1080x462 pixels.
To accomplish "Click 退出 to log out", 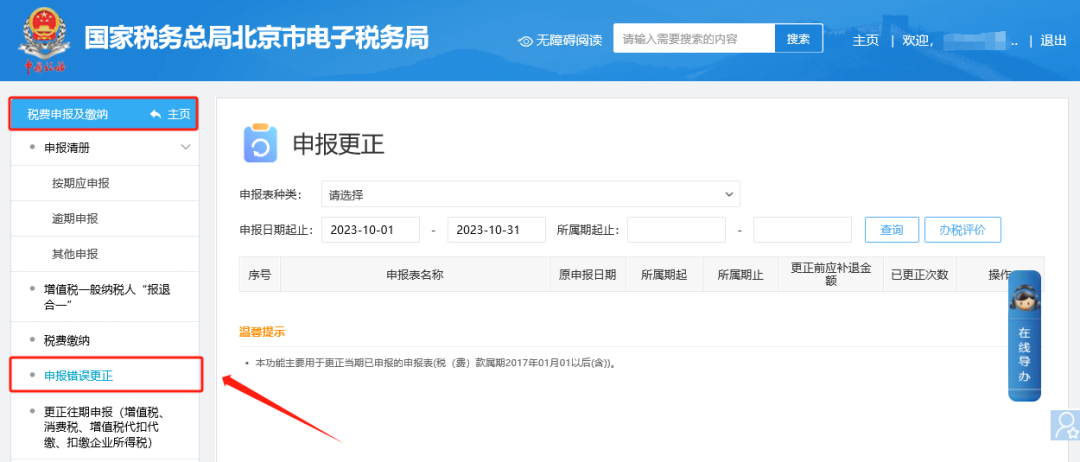I will tap(1053, 41).
